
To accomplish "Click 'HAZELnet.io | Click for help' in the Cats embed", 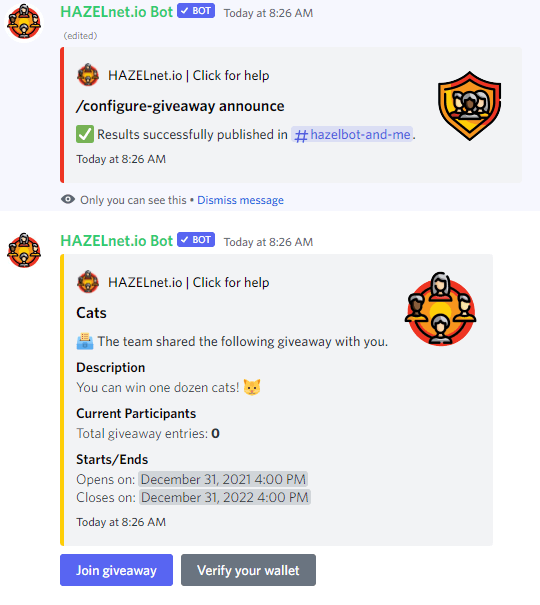I will click(x=189, y=282).
